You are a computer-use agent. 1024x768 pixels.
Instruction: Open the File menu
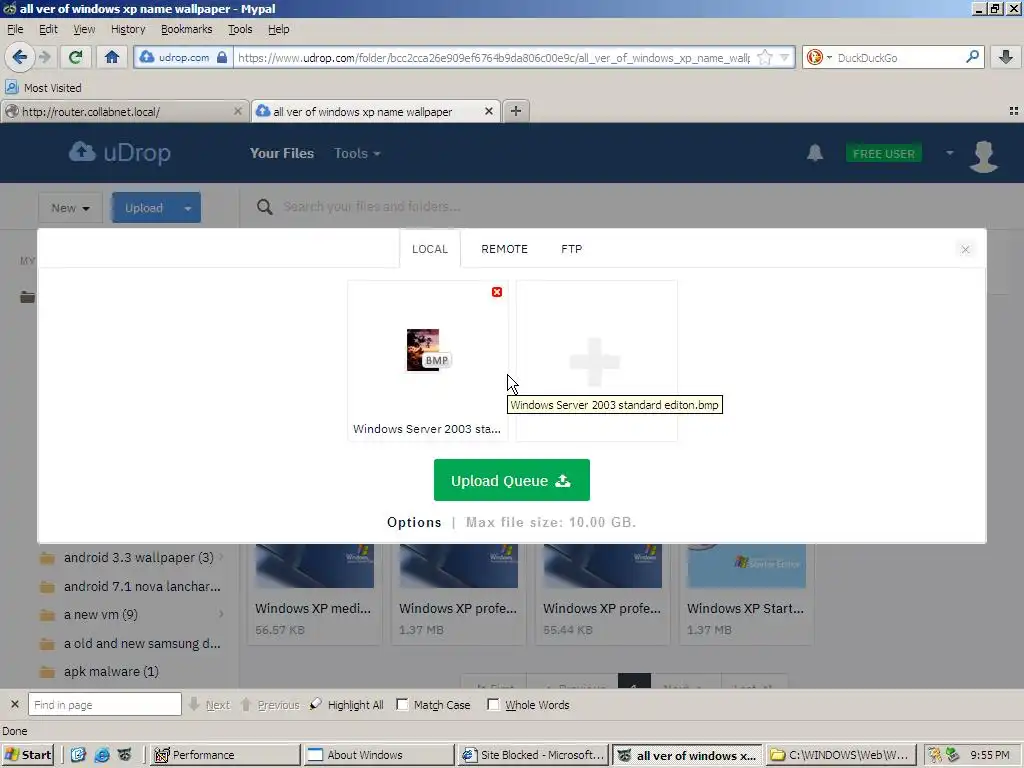pyautogui.click(x=15, y=29)
